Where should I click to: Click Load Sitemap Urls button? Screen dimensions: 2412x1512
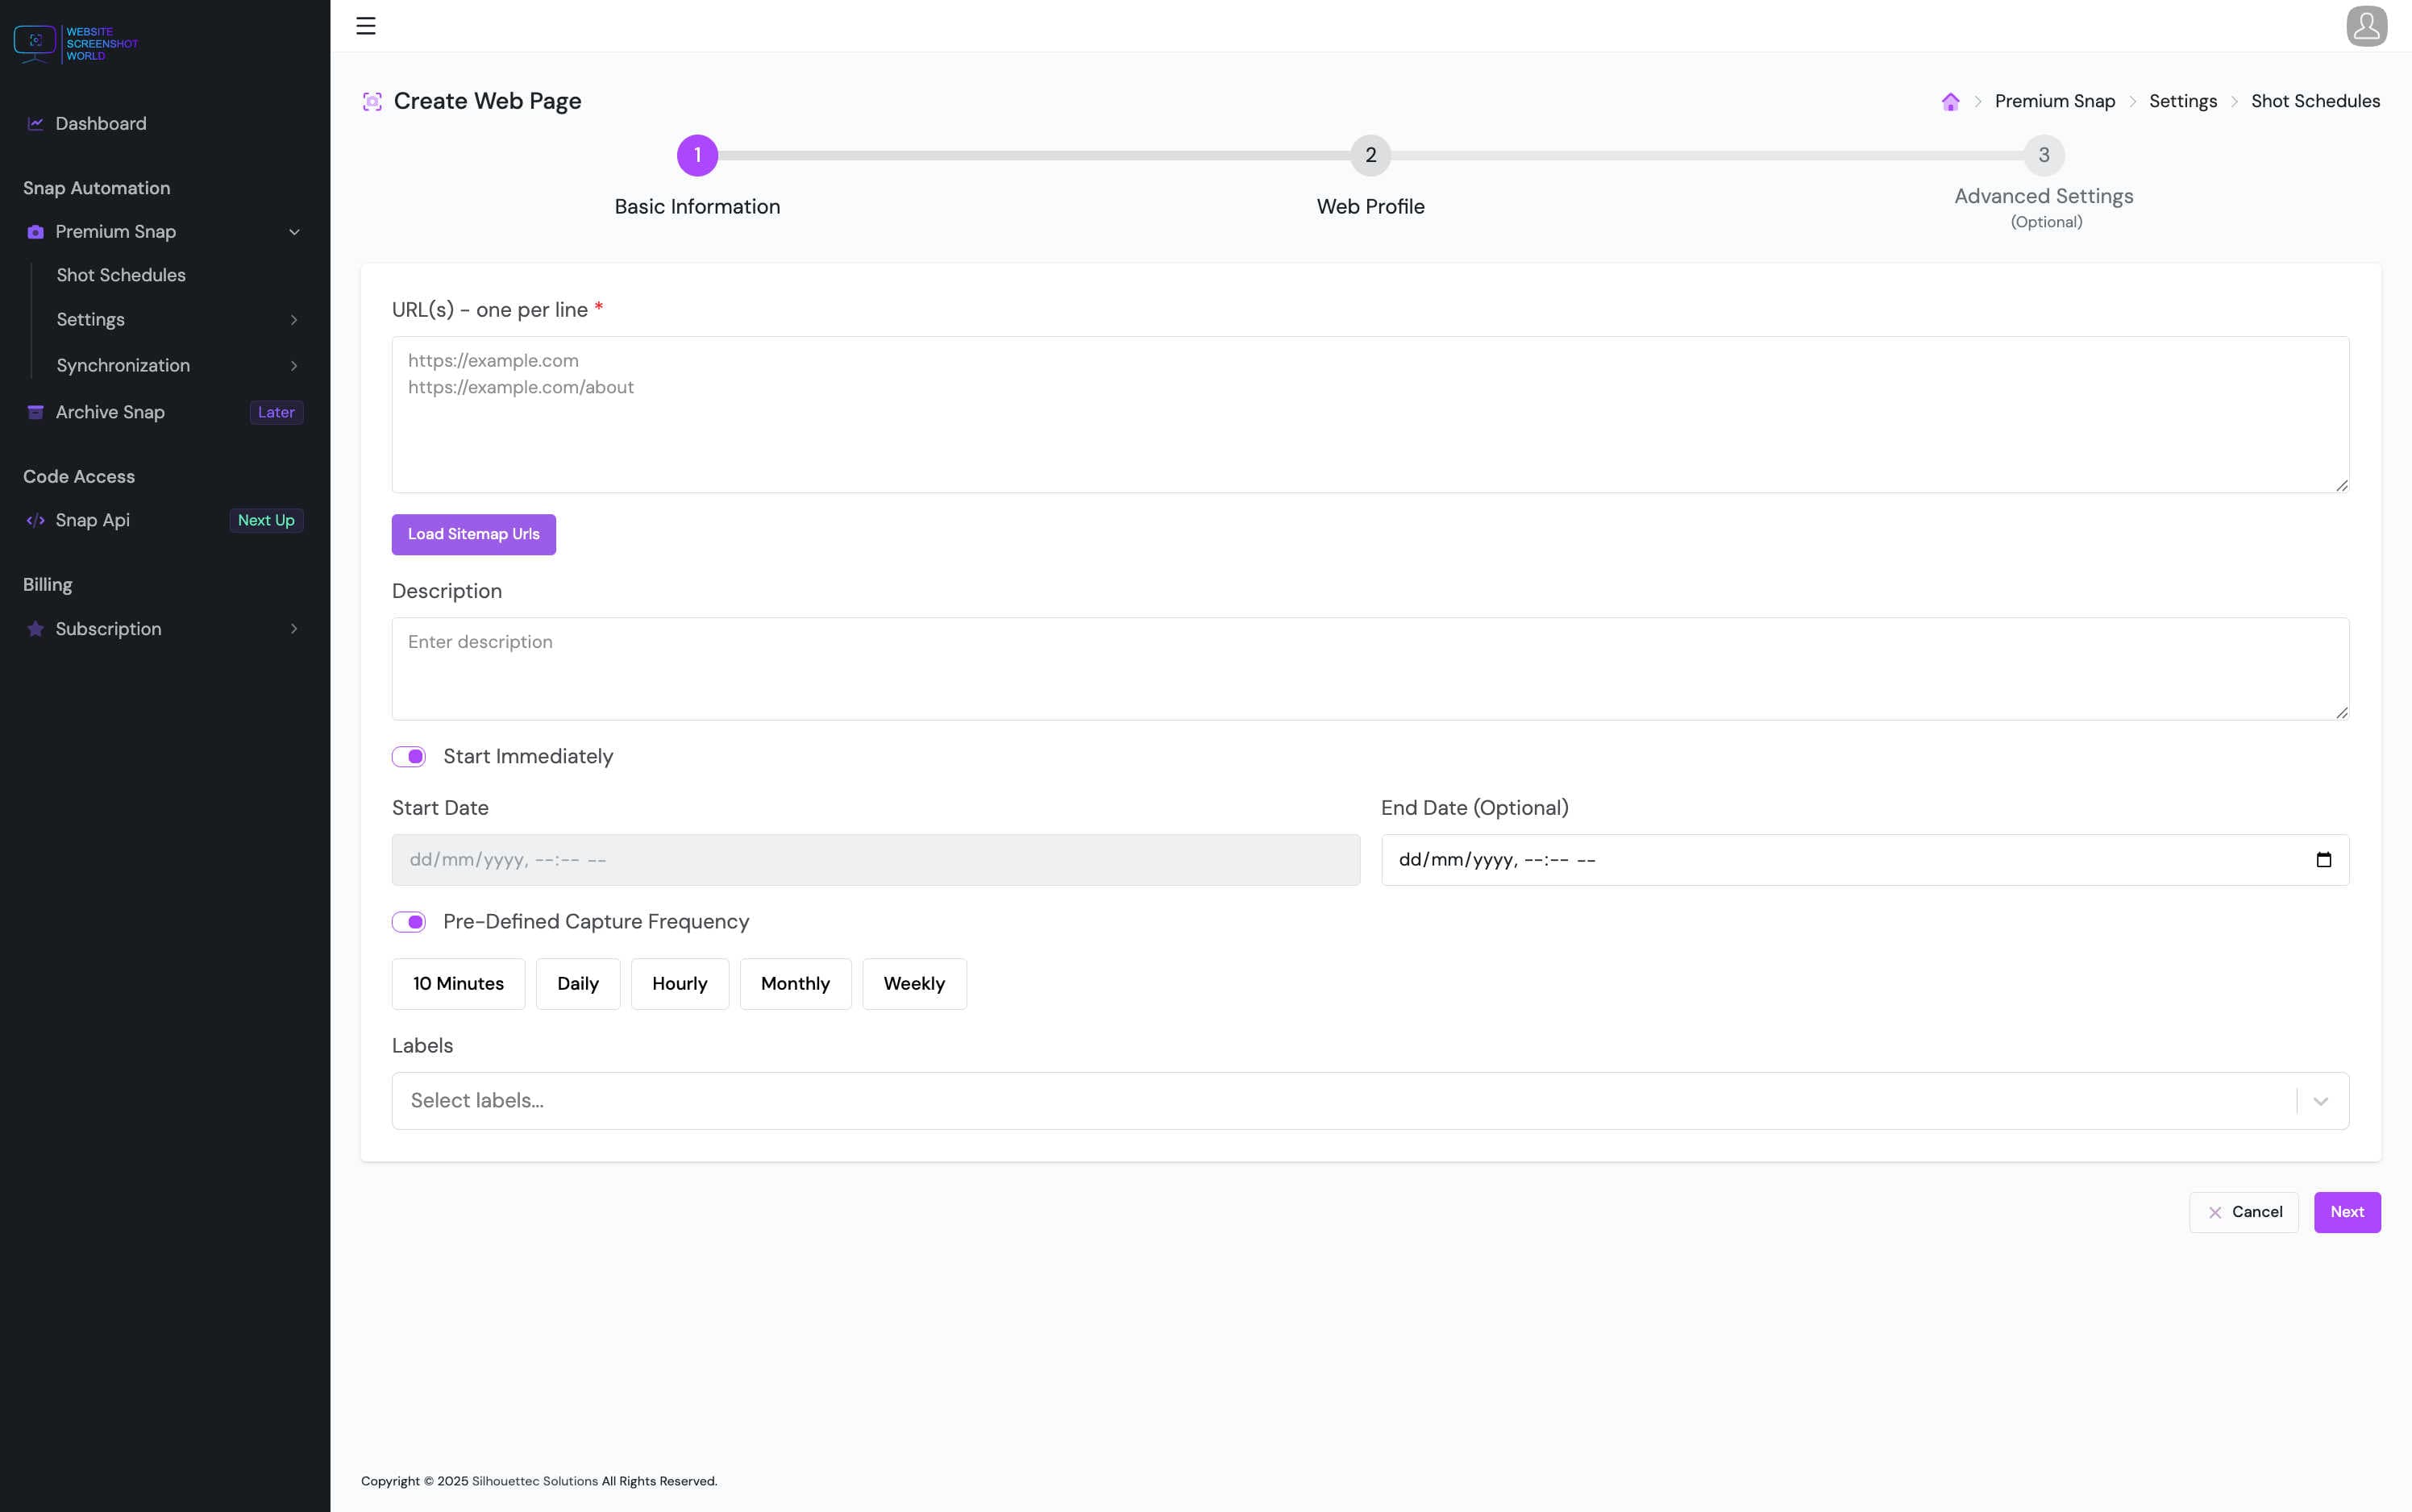(x=473, y=534)
